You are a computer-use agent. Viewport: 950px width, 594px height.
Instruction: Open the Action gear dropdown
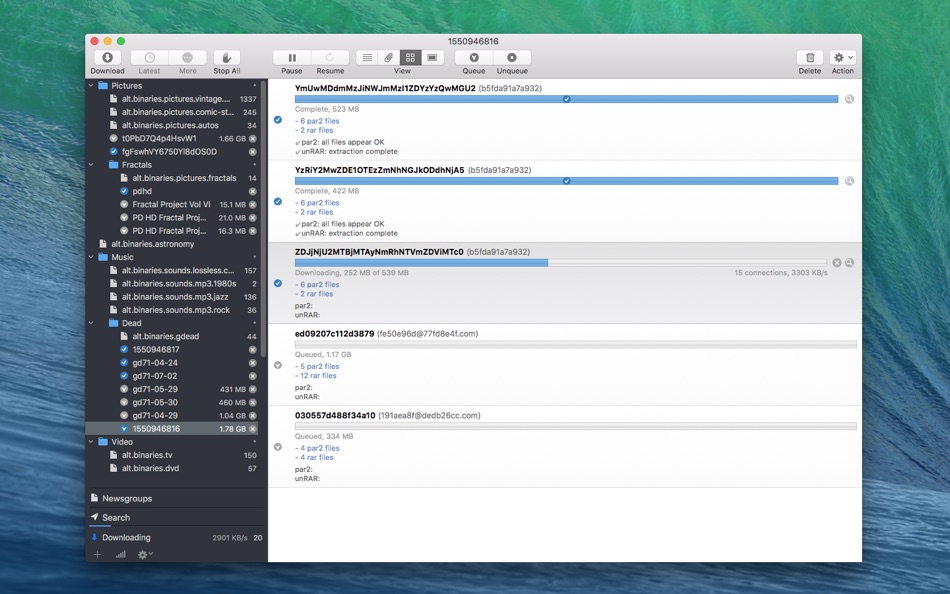(x=843, y=58)
